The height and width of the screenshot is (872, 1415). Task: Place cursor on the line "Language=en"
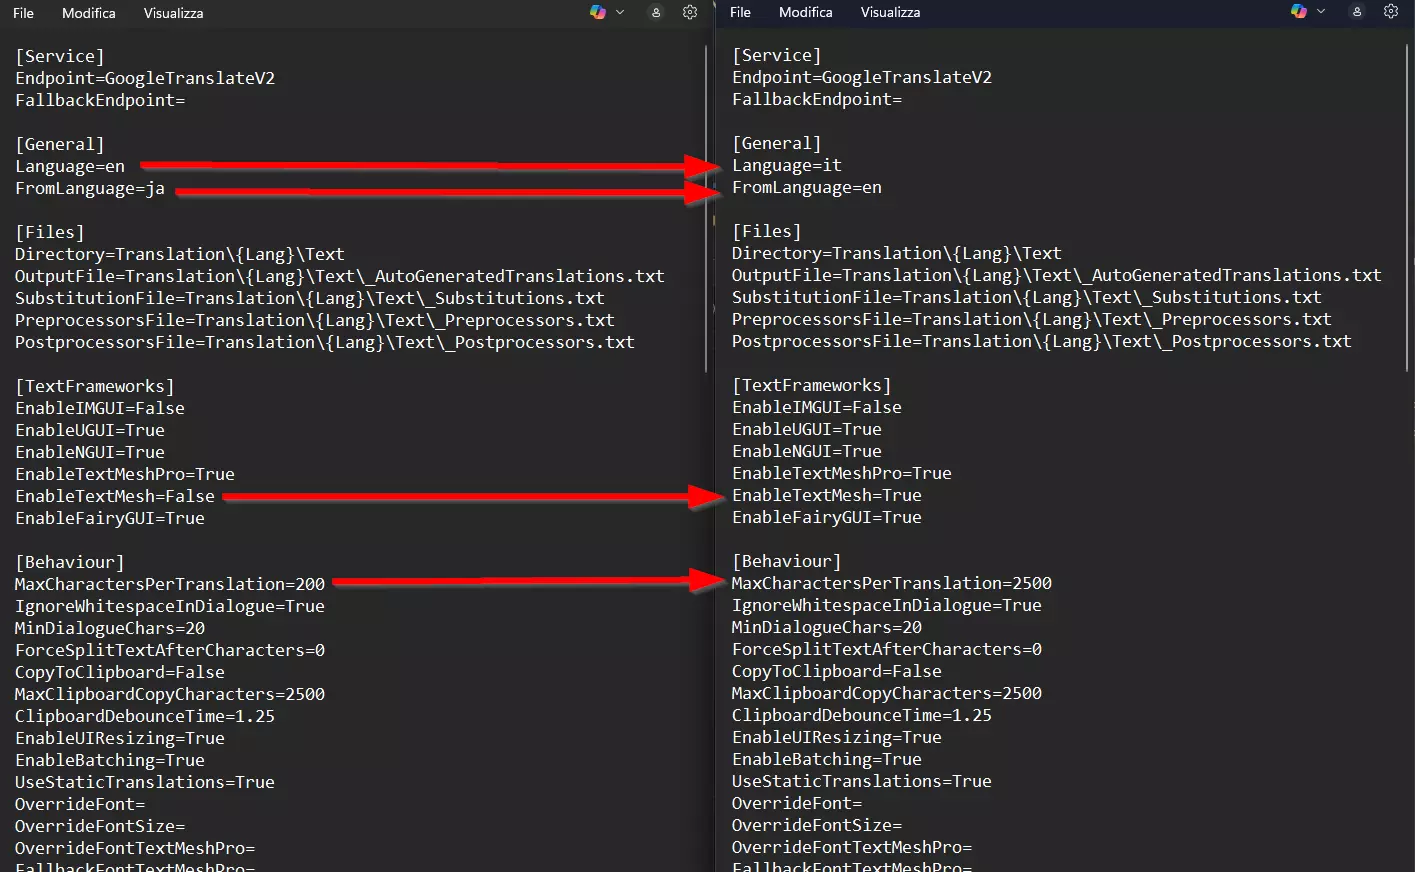coord(70,166)
